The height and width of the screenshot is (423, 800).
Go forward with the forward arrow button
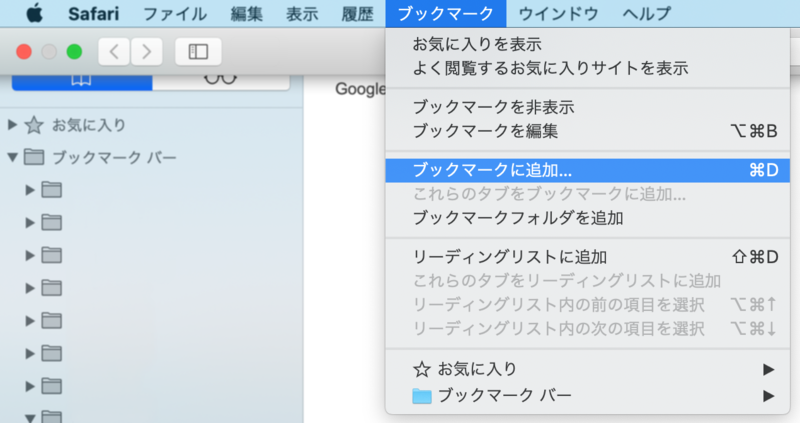(146, 52)
